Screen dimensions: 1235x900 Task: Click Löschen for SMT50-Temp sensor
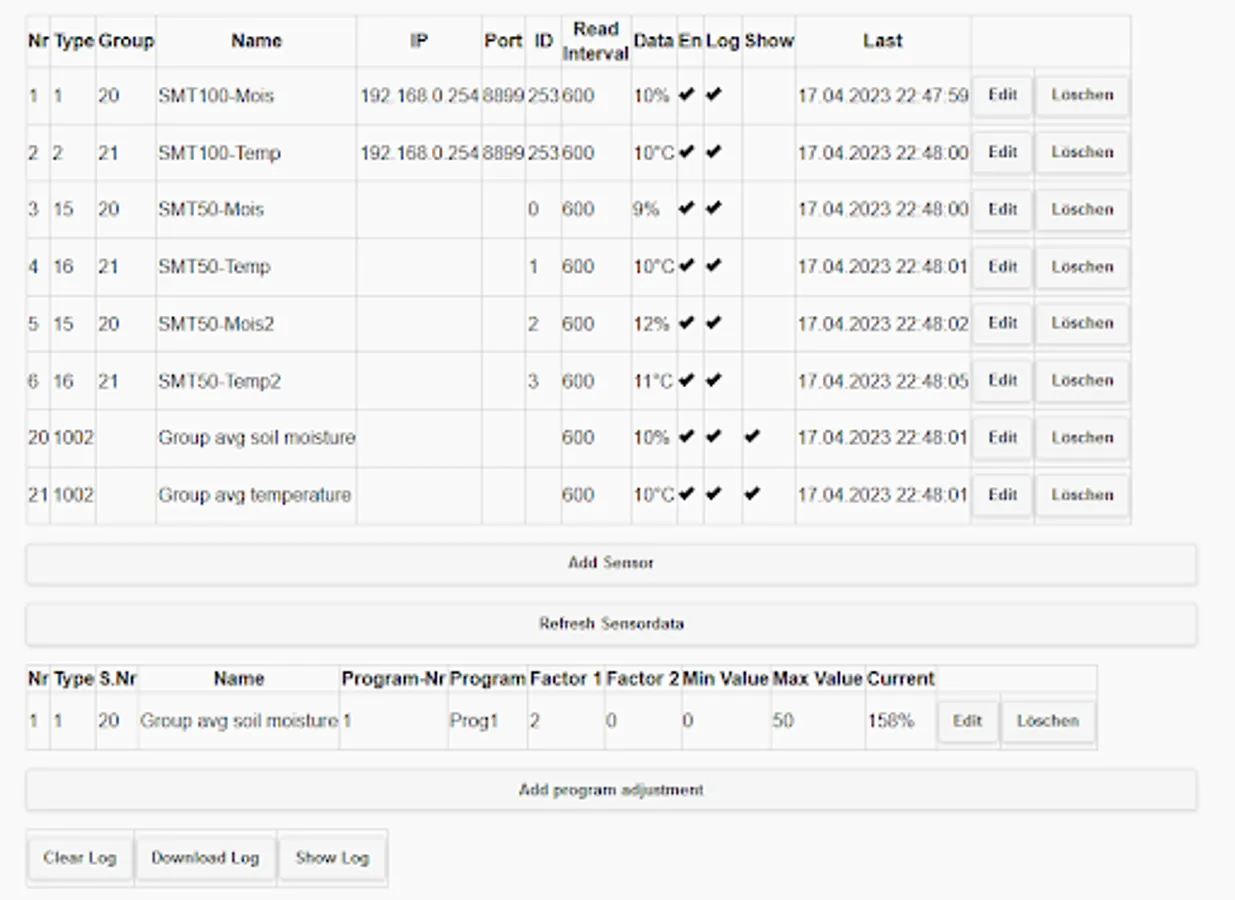coord(1081,267)
